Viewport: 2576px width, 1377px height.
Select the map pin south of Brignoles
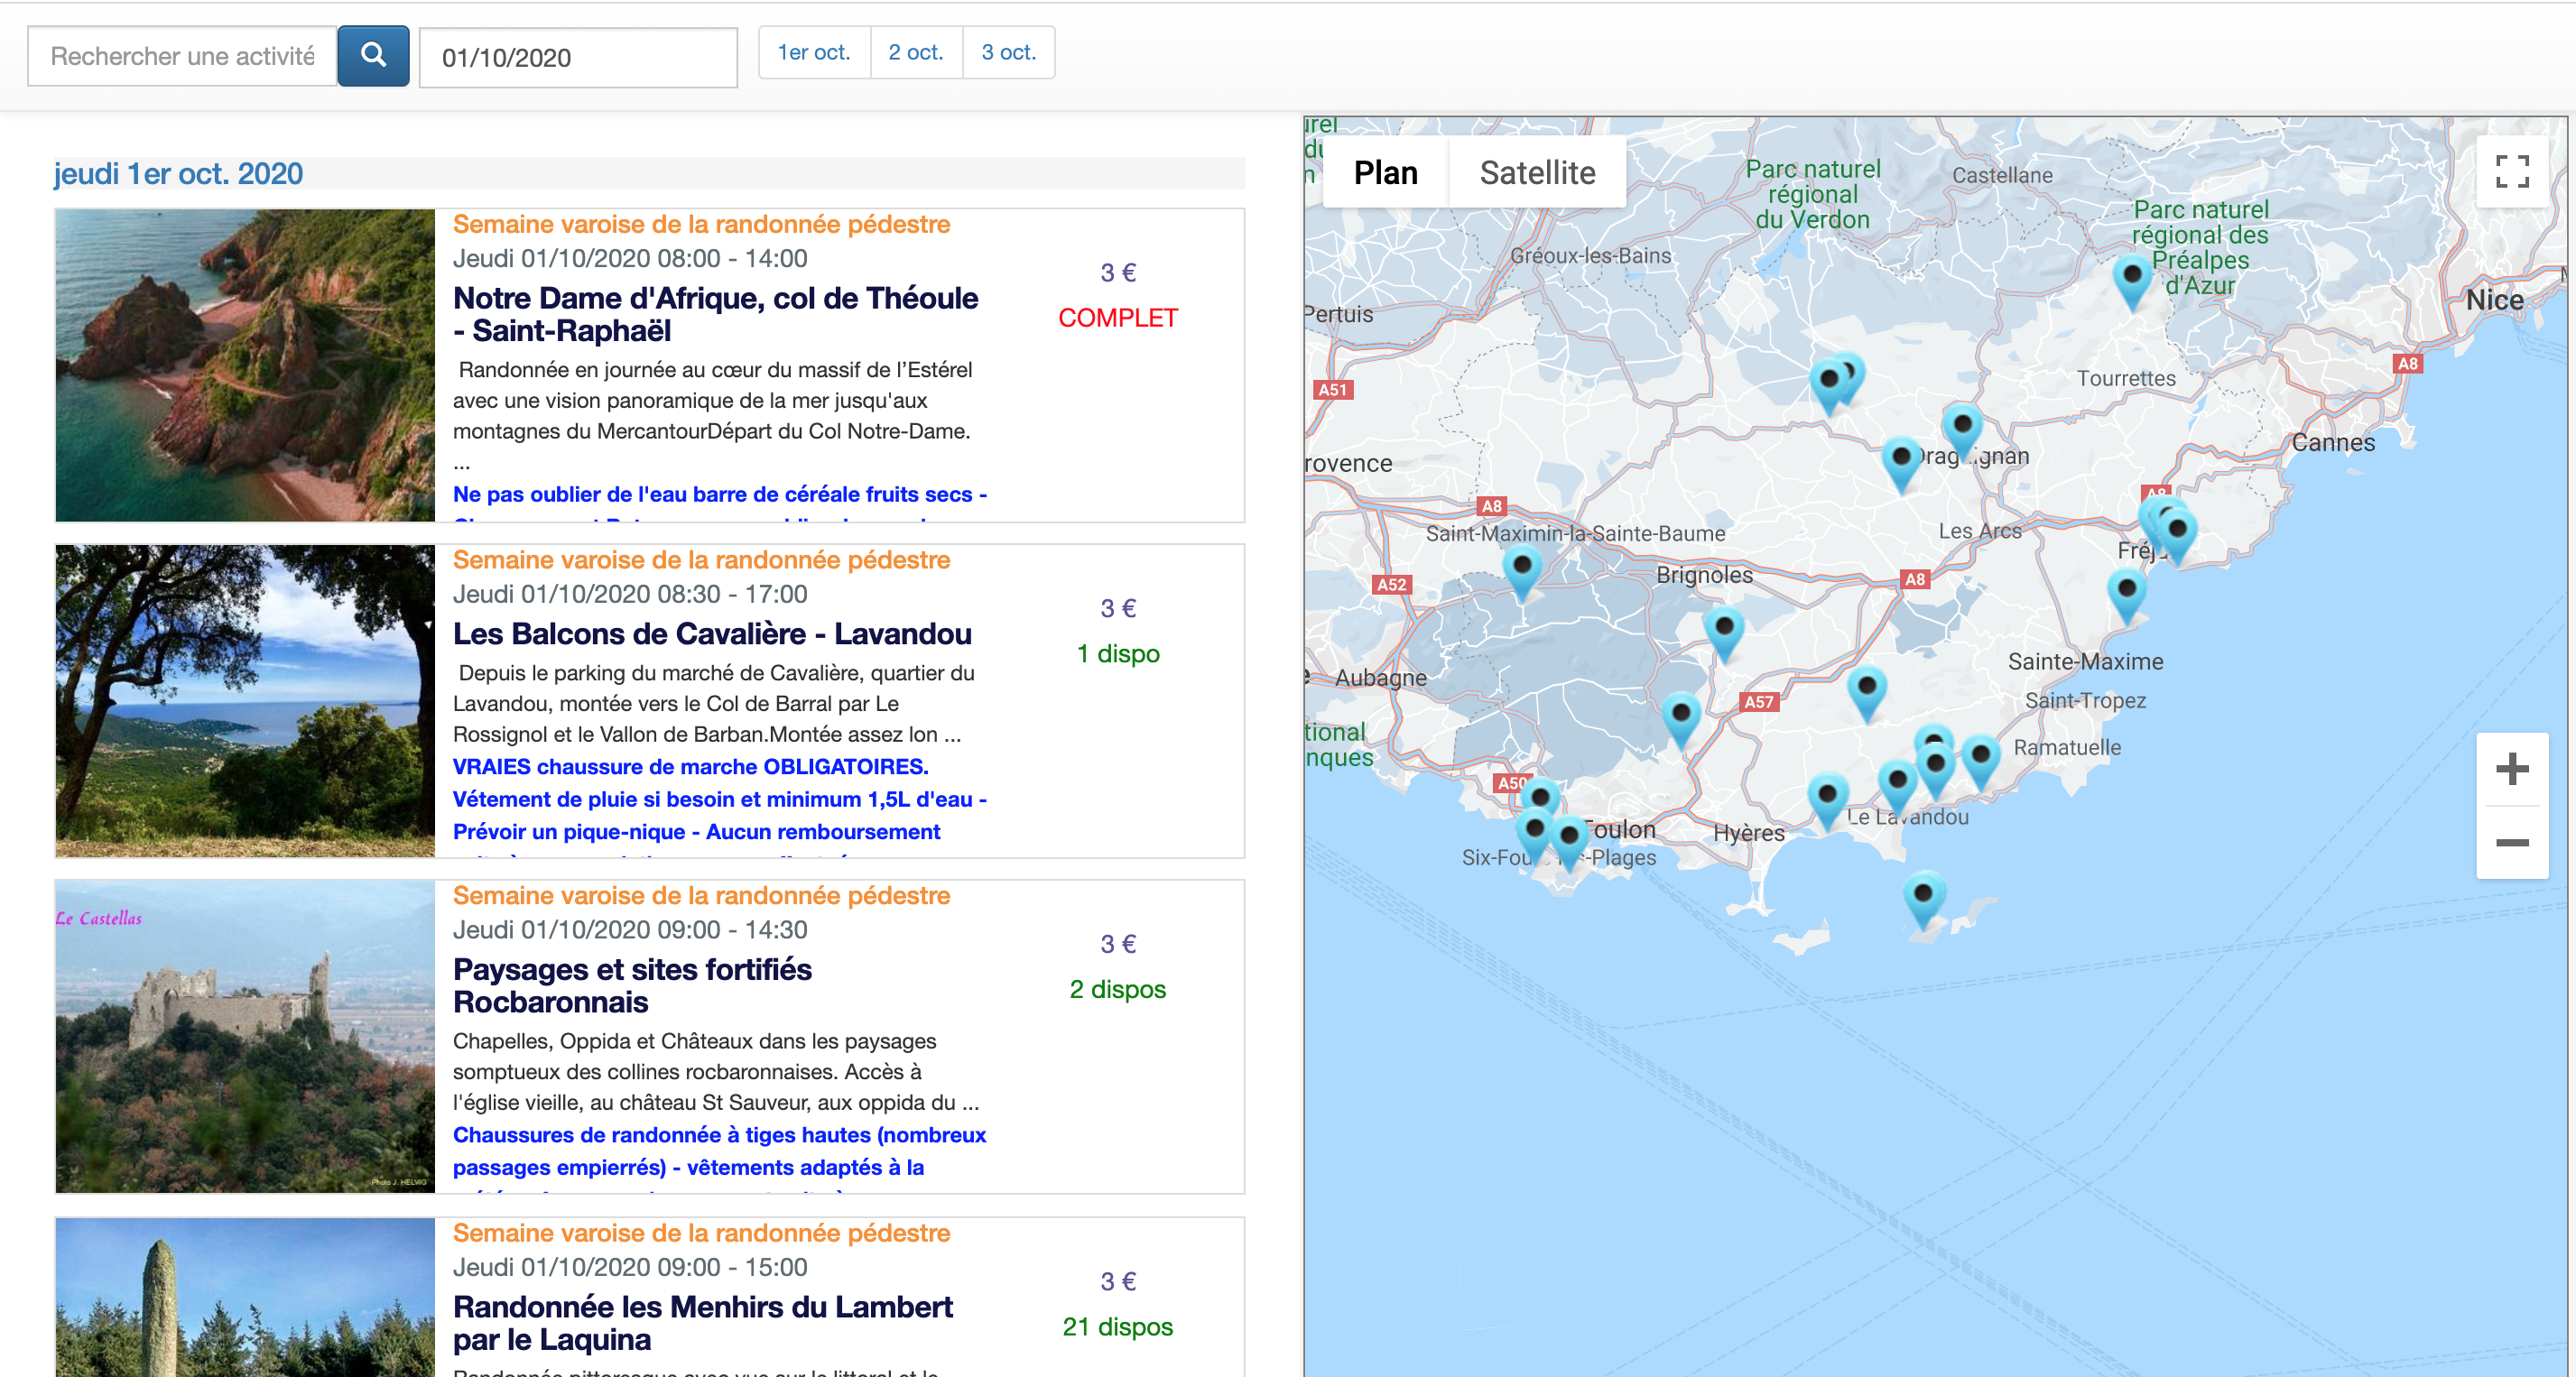click(1724, 636)
